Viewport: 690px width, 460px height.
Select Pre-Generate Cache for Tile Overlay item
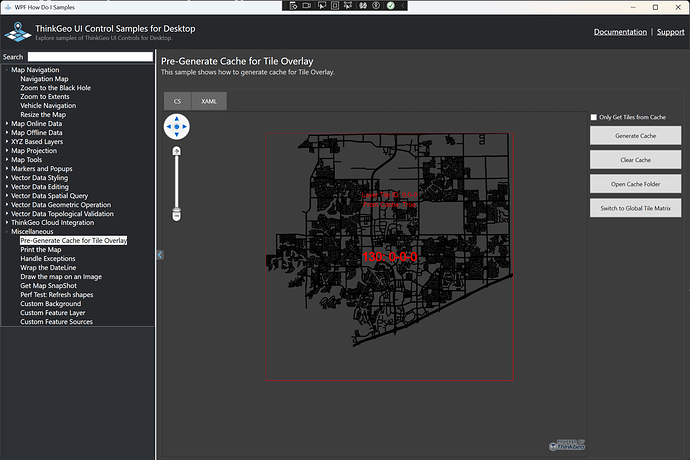[x=73, y=240]
